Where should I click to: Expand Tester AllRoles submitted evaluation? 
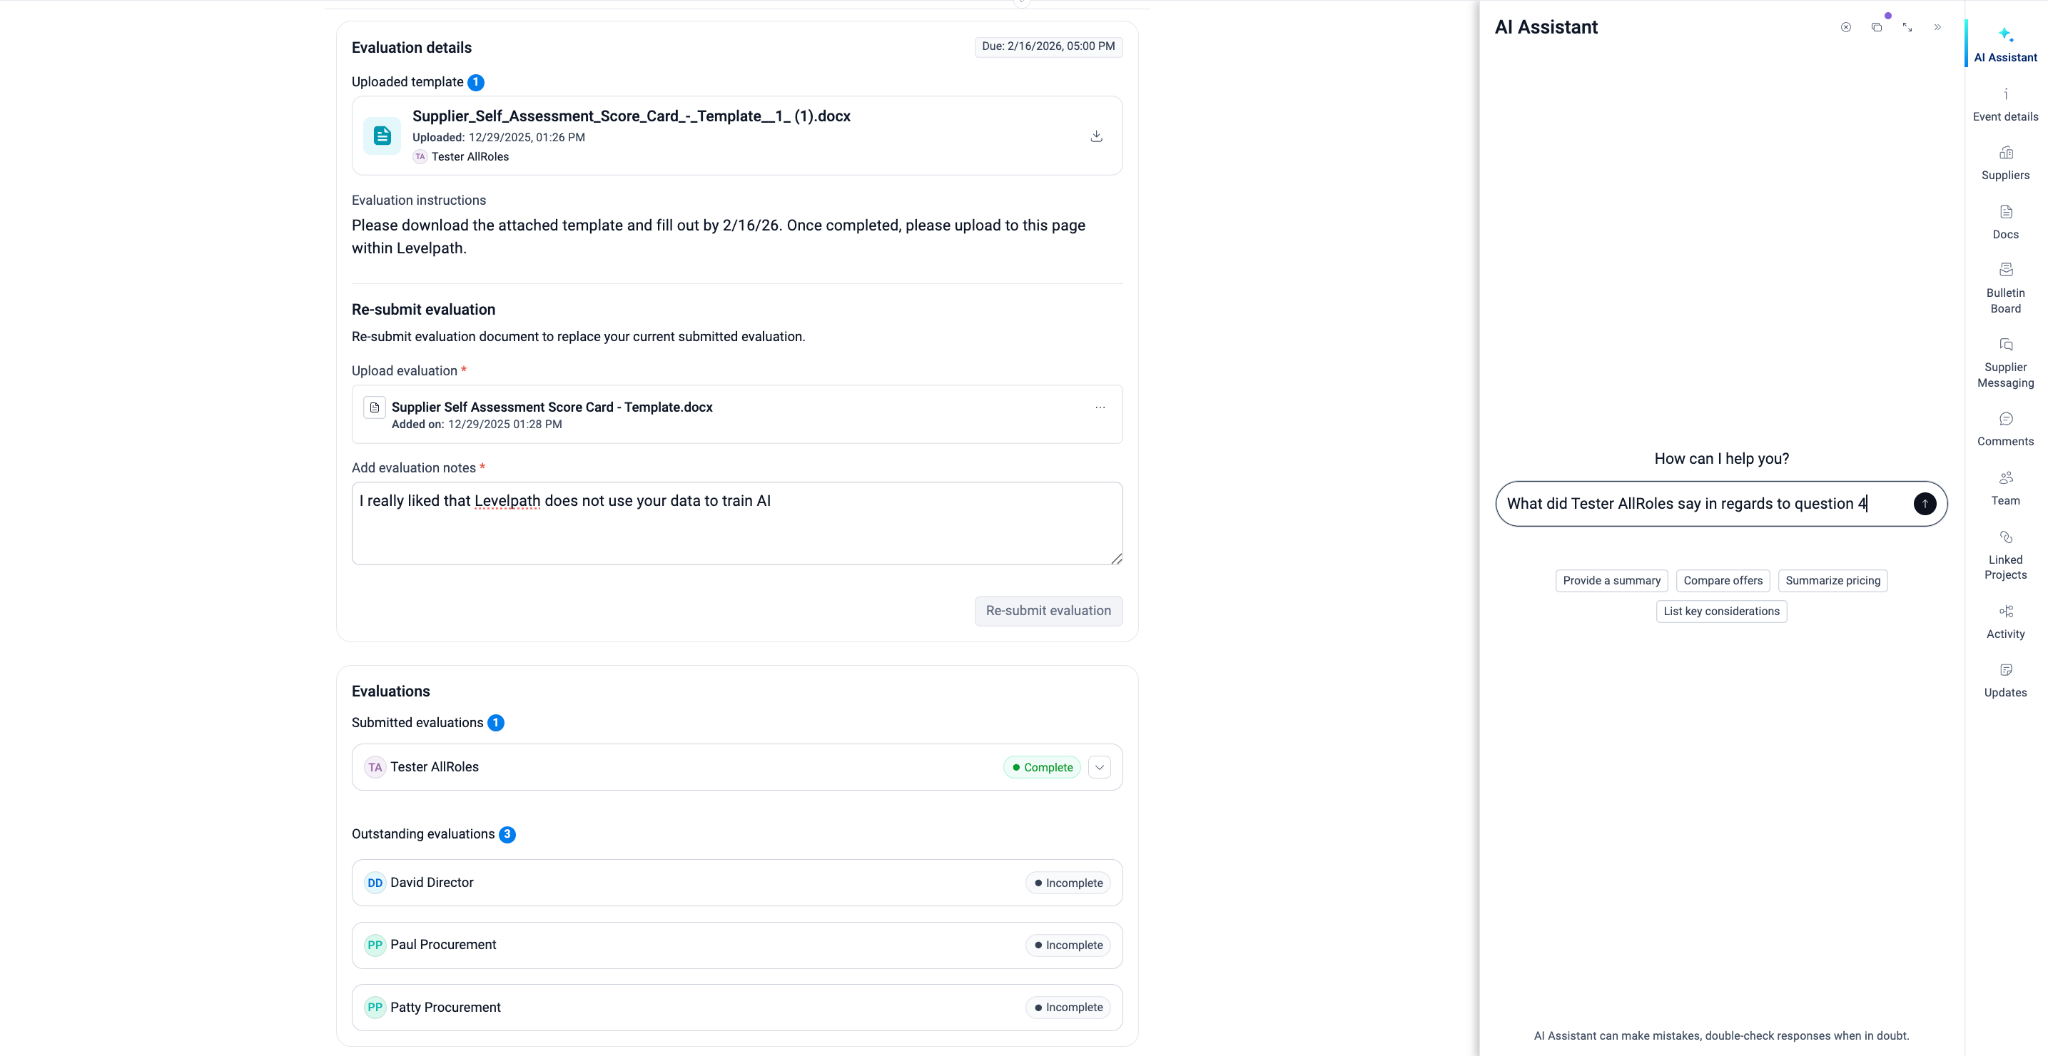point(1099,767)
